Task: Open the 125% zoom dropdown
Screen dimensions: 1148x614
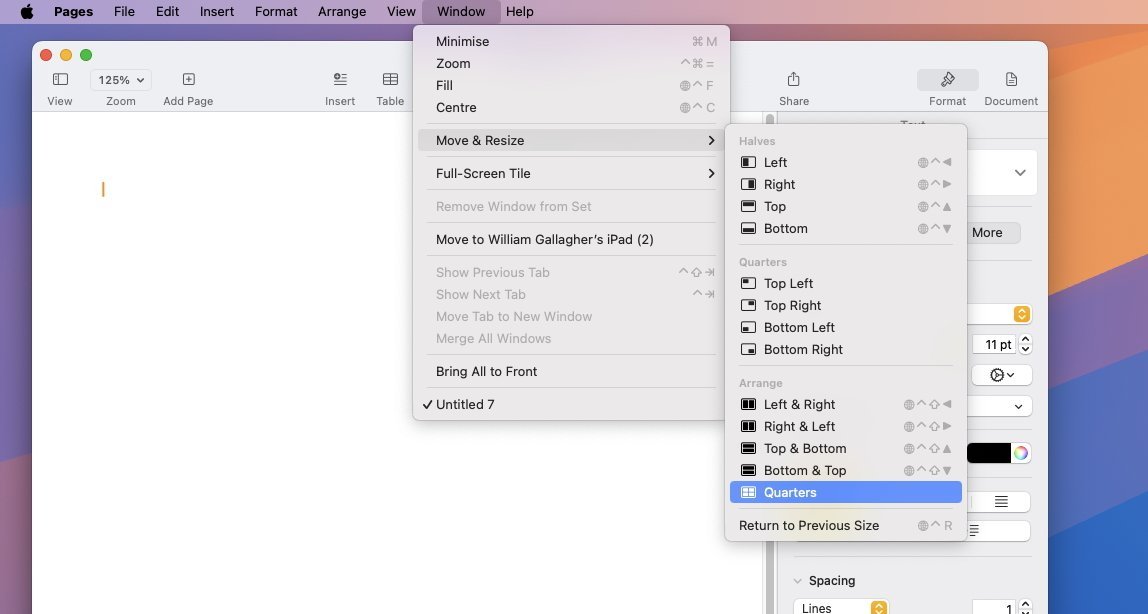Action: pyautogui.click(x=121, y=80)
